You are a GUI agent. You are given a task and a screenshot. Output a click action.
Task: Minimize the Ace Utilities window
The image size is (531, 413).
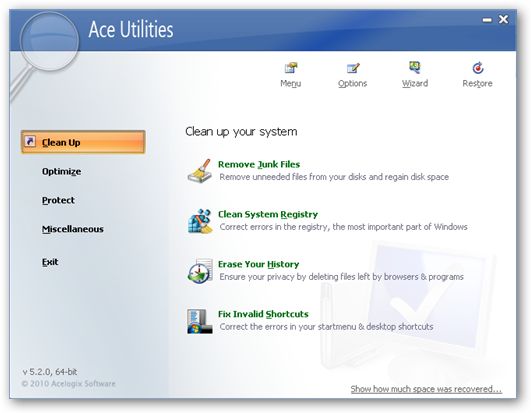coord(487,20)
